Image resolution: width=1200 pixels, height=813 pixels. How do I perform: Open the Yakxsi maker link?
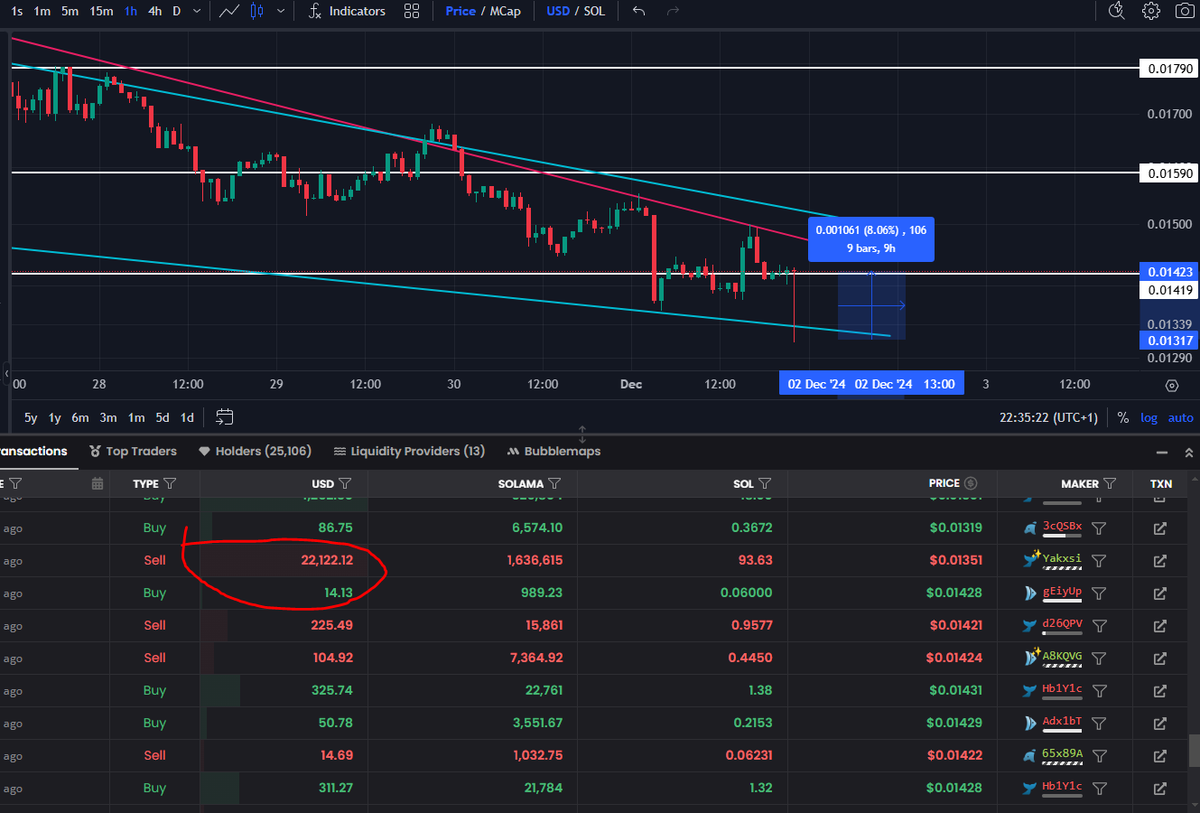tap(1062, 558)
